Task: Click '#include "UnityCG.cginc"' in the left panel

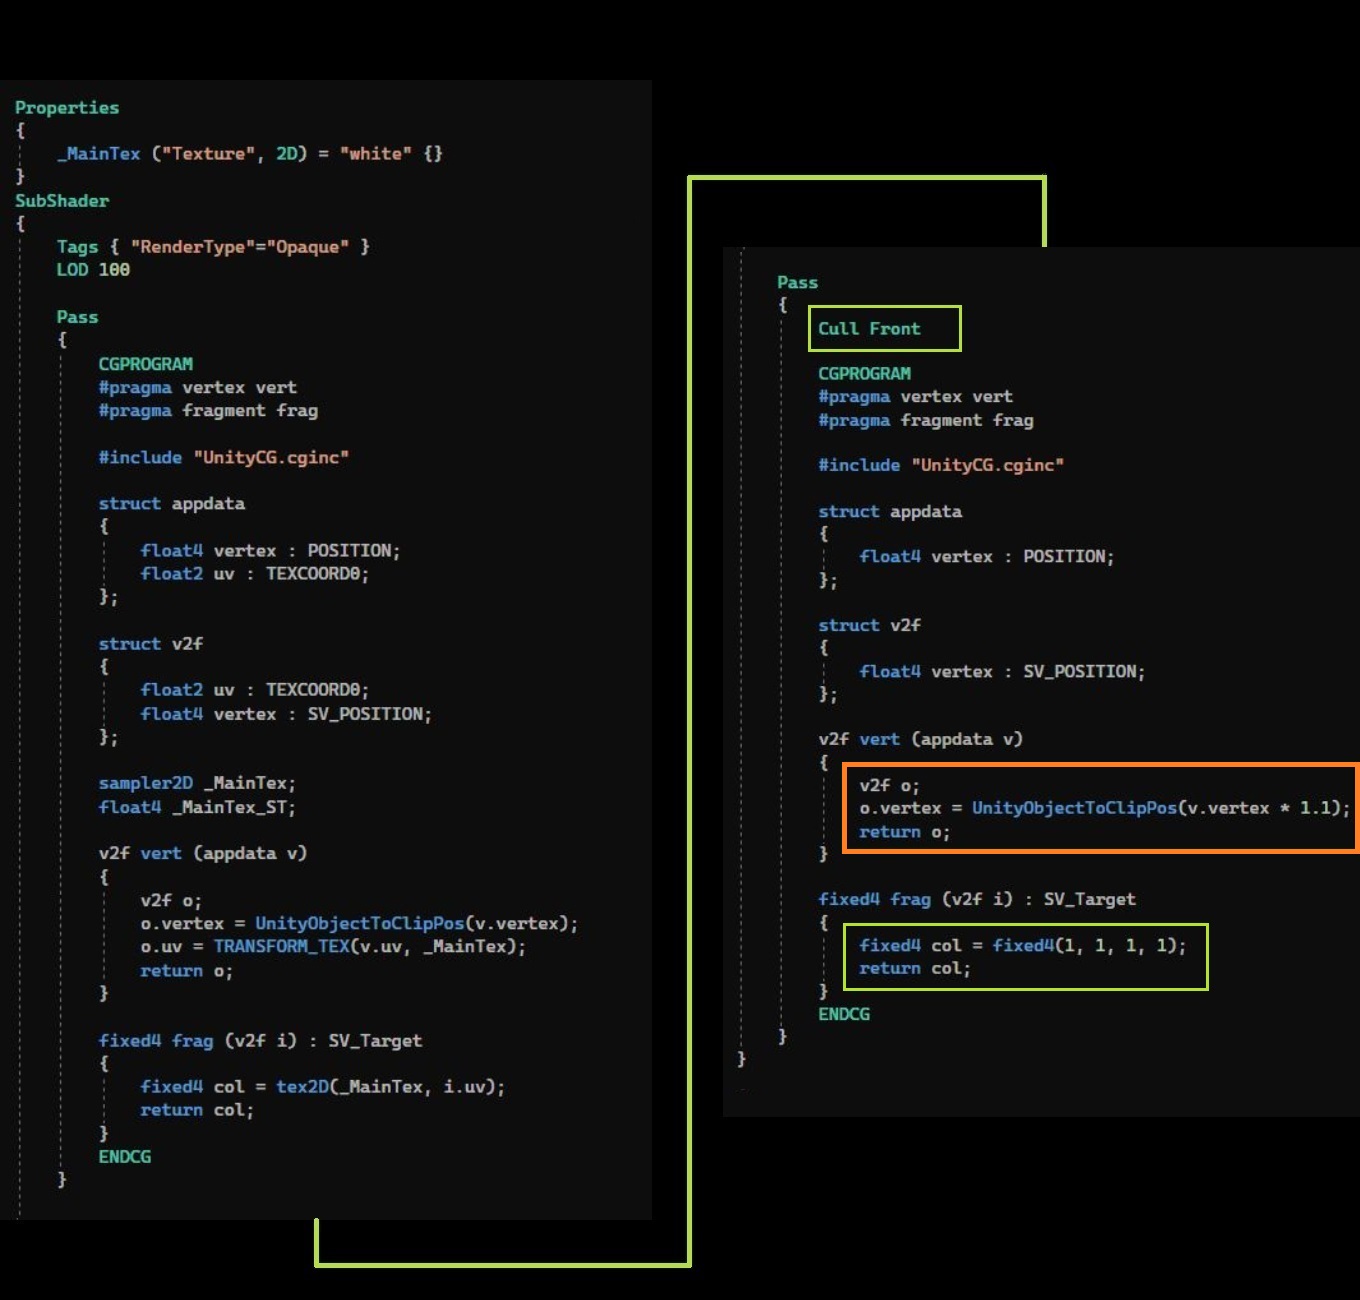Action: [224, 457]
